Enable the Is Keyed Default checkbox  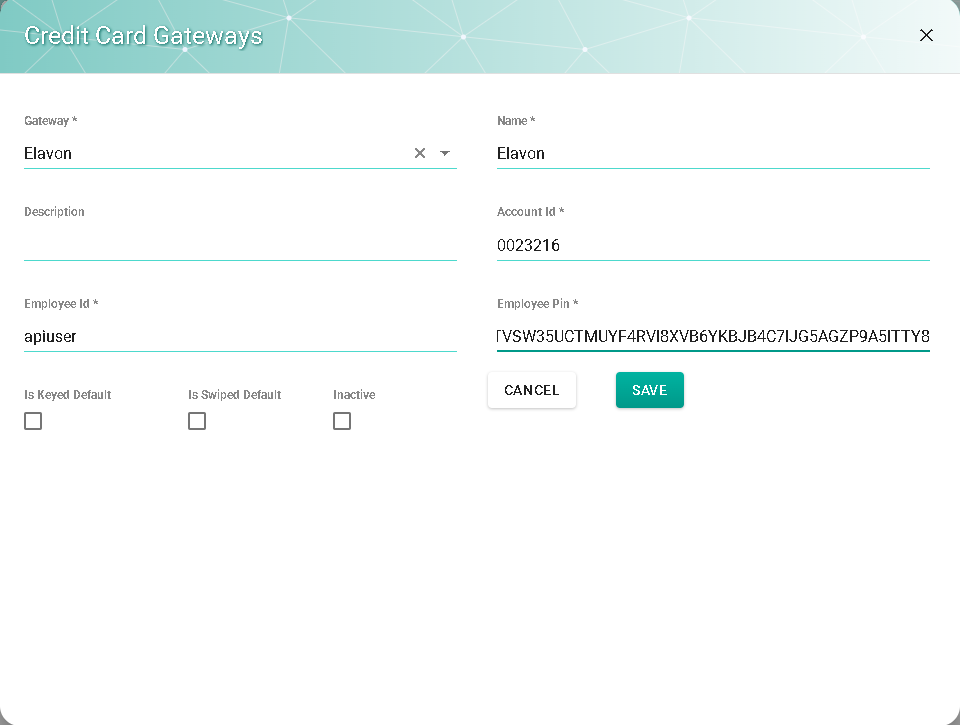coord(33,421)
